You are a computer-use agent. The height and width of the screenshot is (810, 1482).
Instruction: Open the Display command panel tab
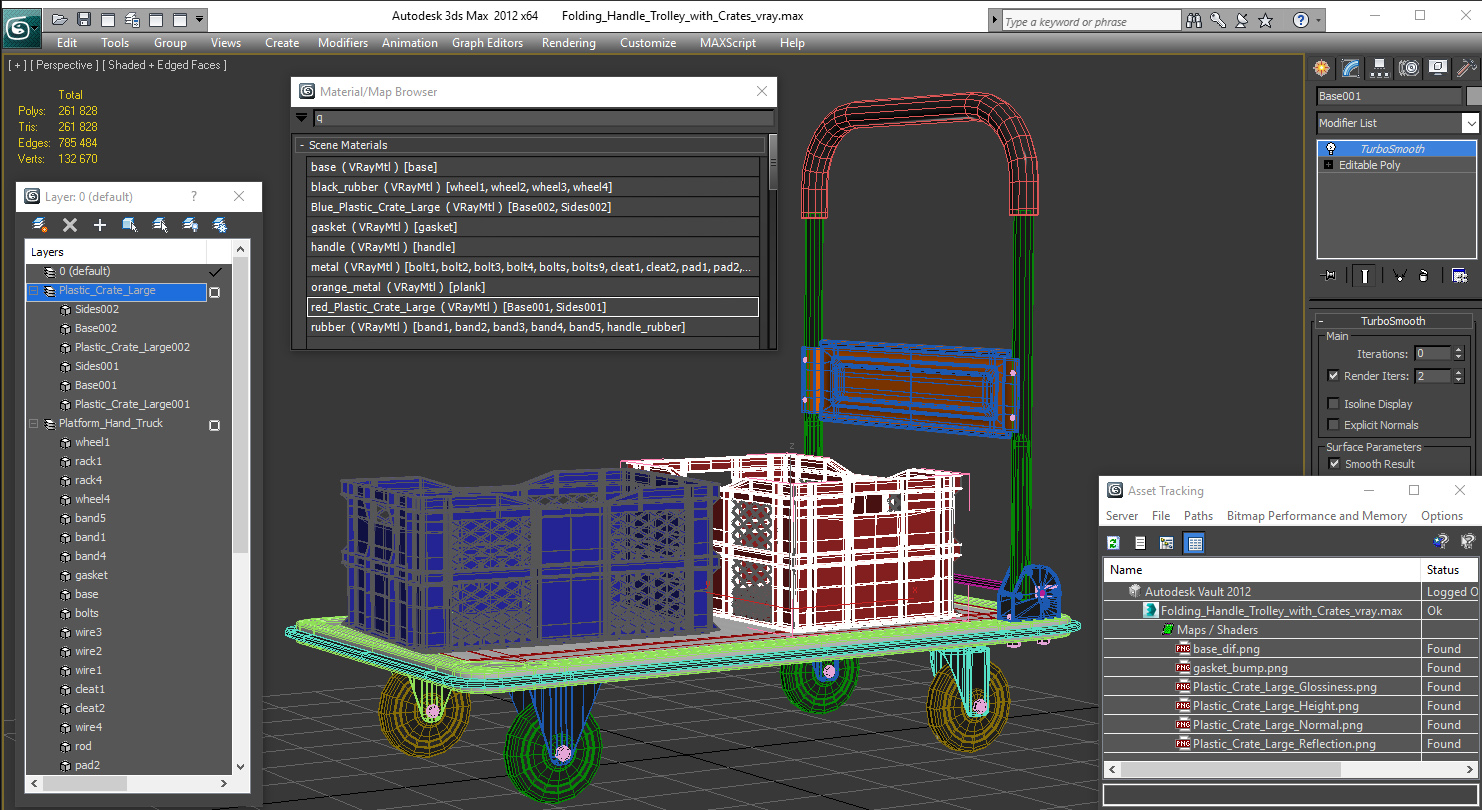[1438, 68]
